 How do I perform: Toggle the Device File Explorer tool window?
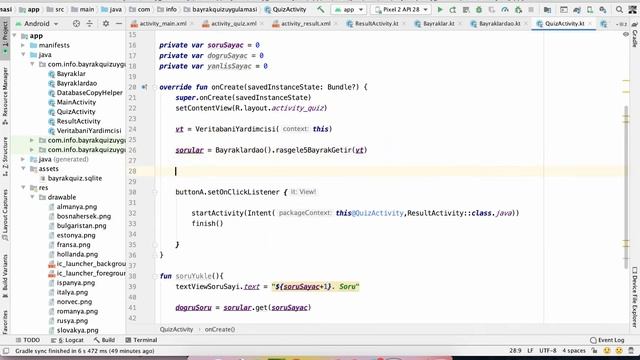point(635,297)
